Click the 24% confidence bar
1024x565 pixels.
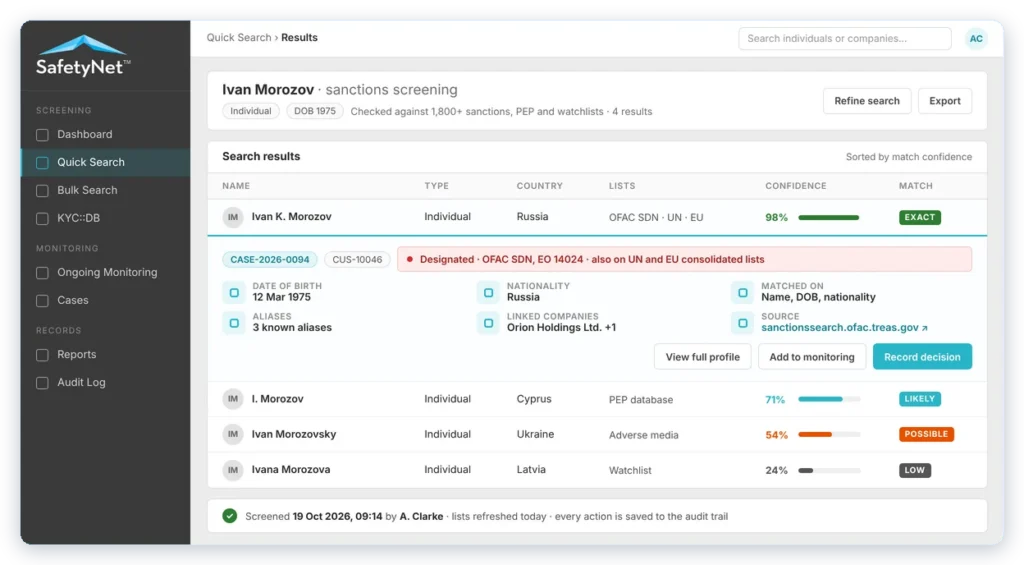pyautogui.click(x=829, y=470)
